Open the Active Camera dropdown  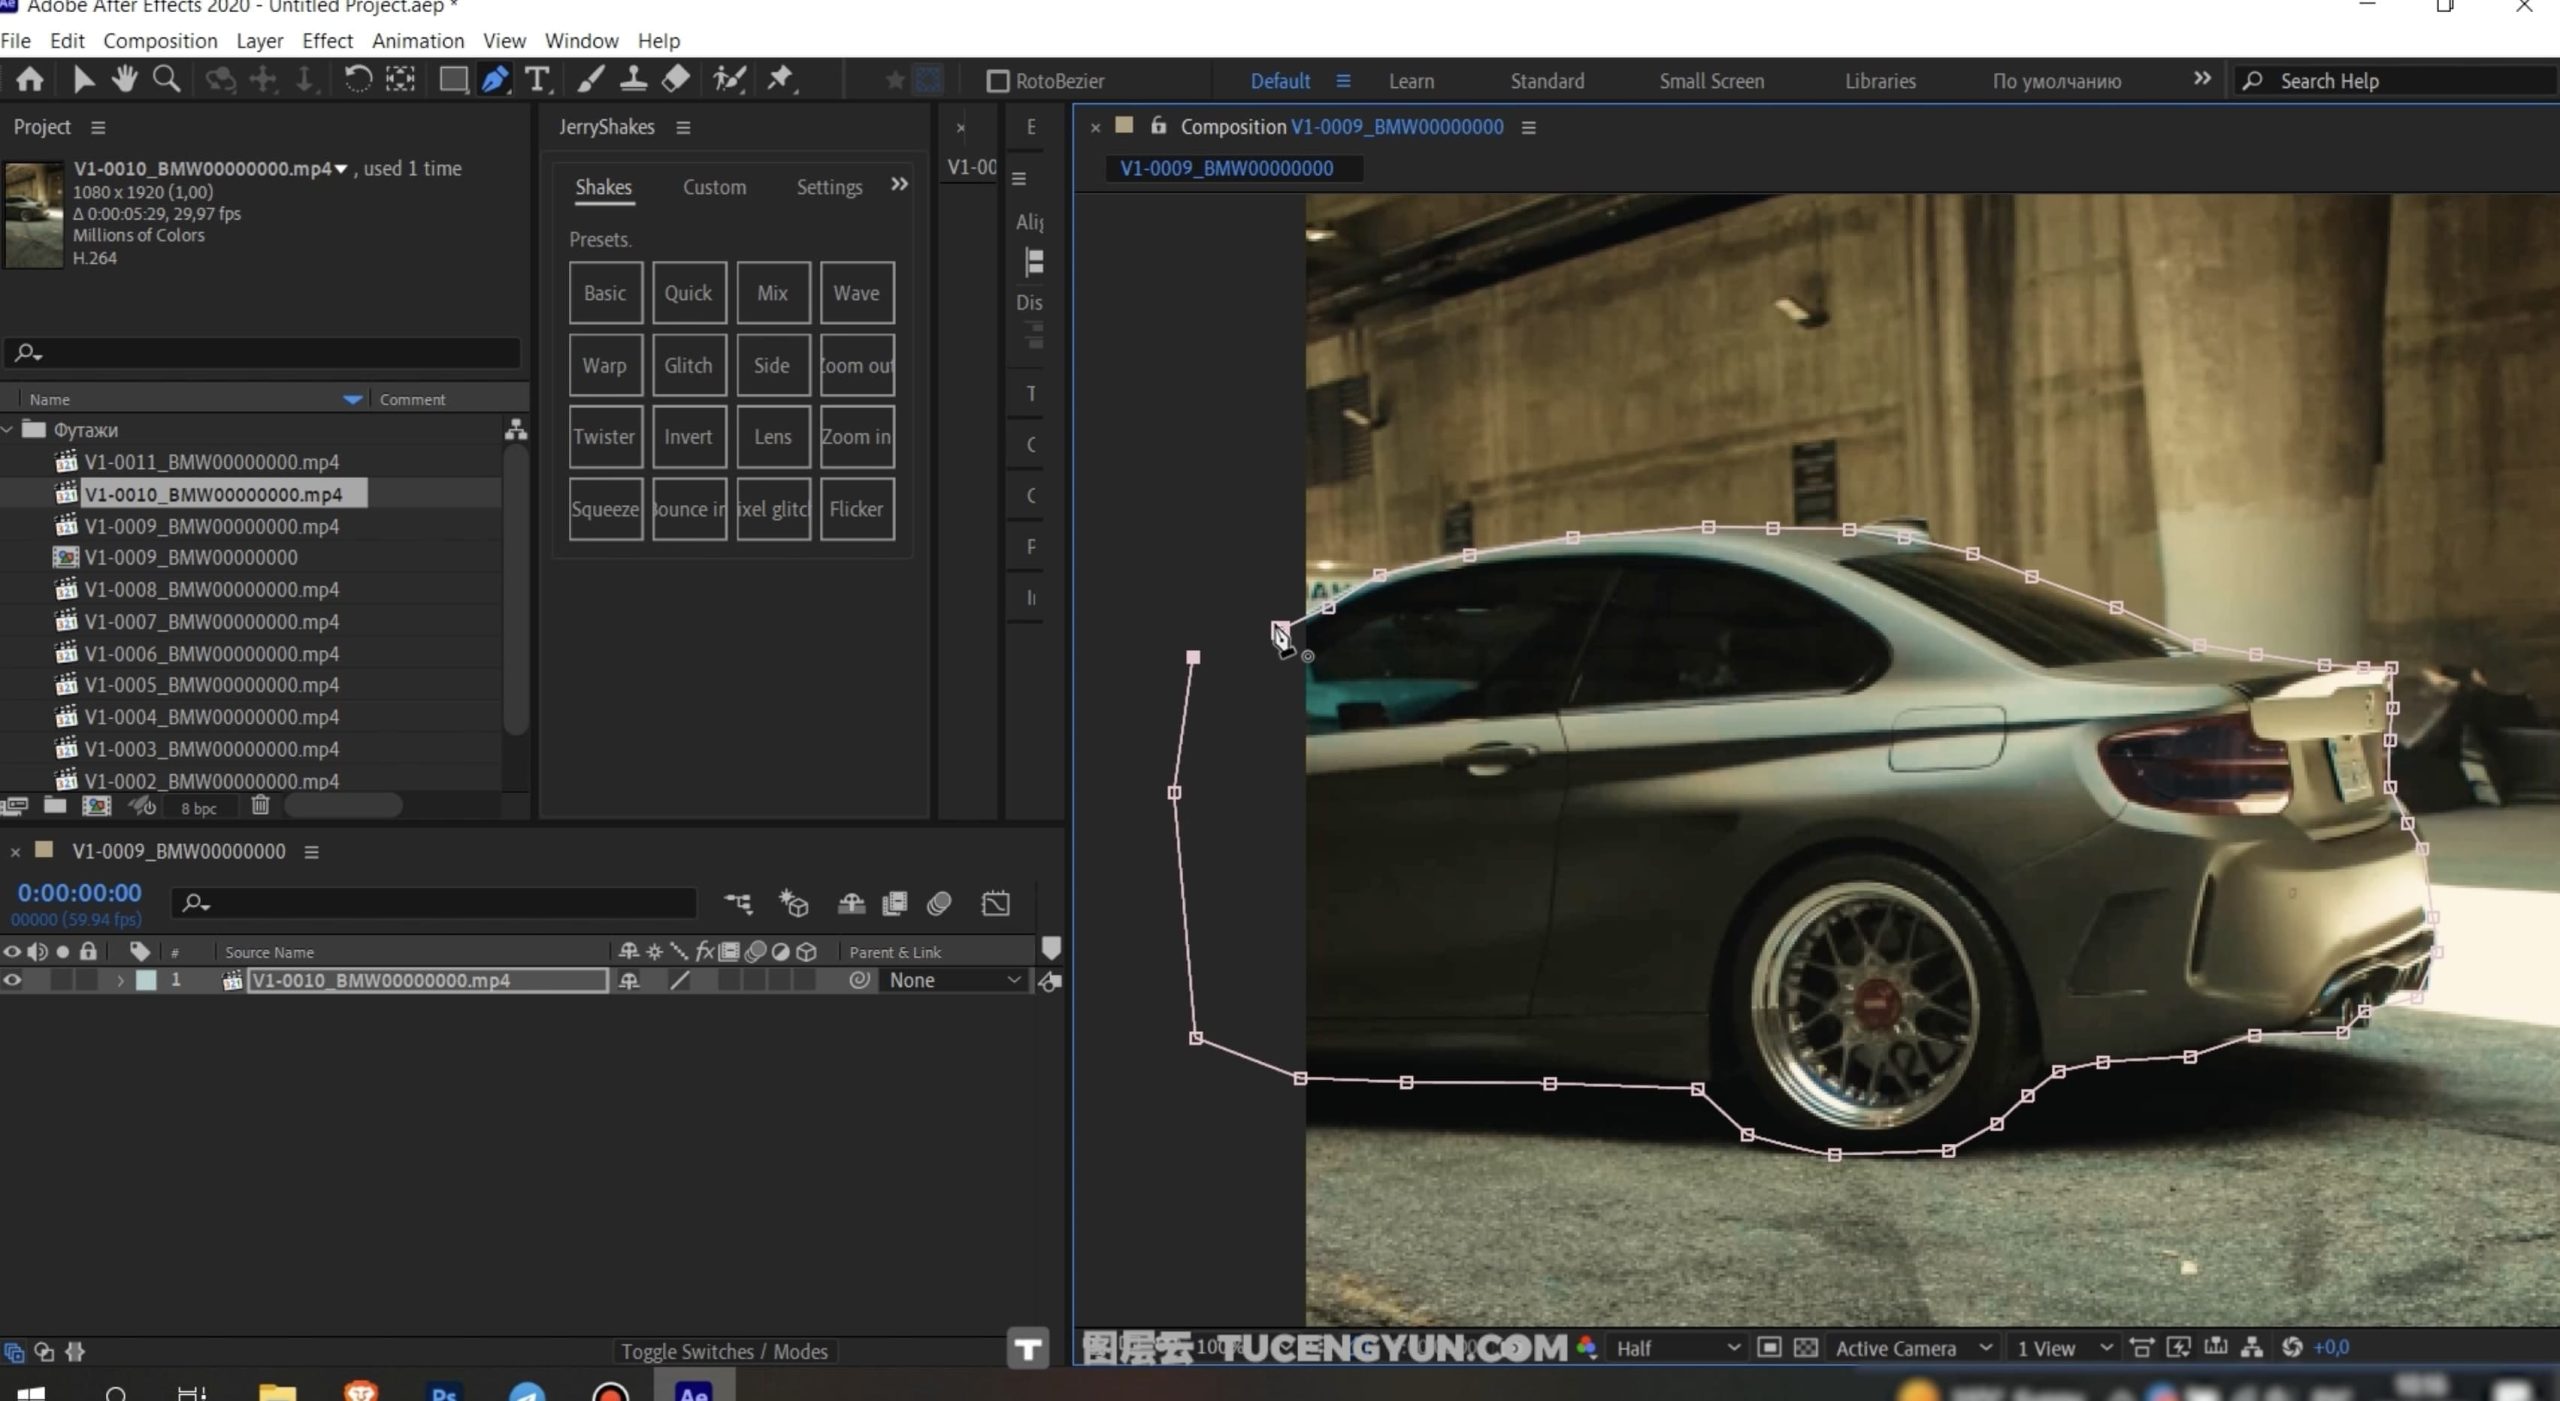click(1911, 1348)
